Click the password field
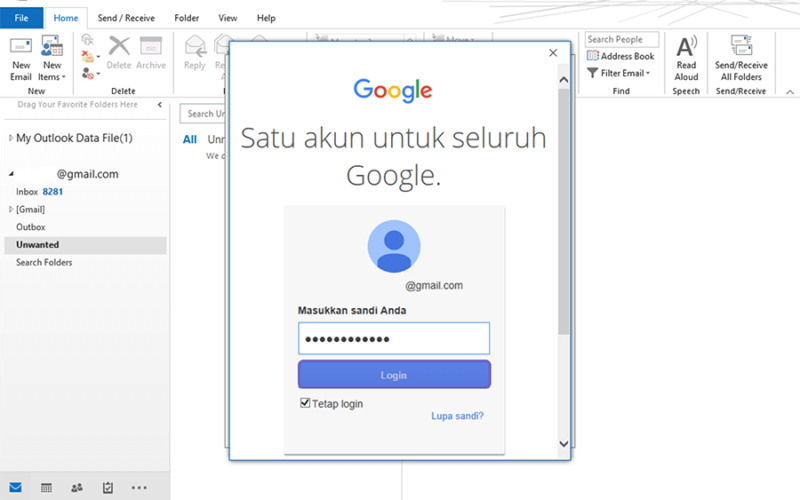The image size is (800, 500). point(394,338)
